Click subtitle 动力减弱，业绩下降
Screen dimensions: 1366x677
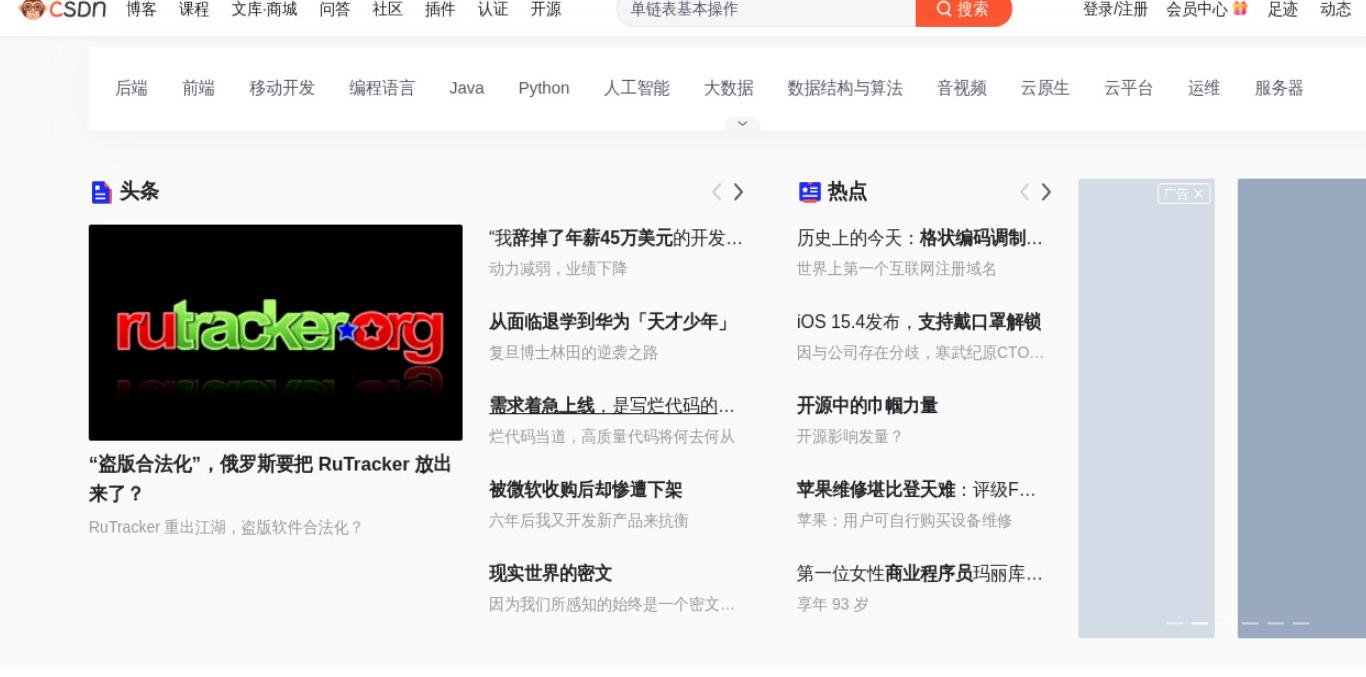click(558, 269)
